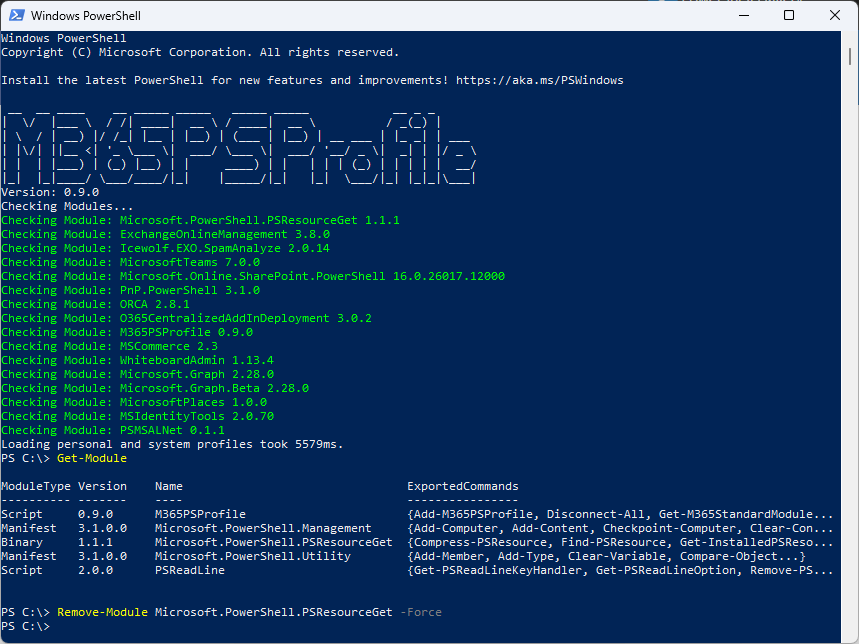Click the https://aka.ms/PSWindows URL
This screenshot has width=859, height=644.
[x=540, y=80]
